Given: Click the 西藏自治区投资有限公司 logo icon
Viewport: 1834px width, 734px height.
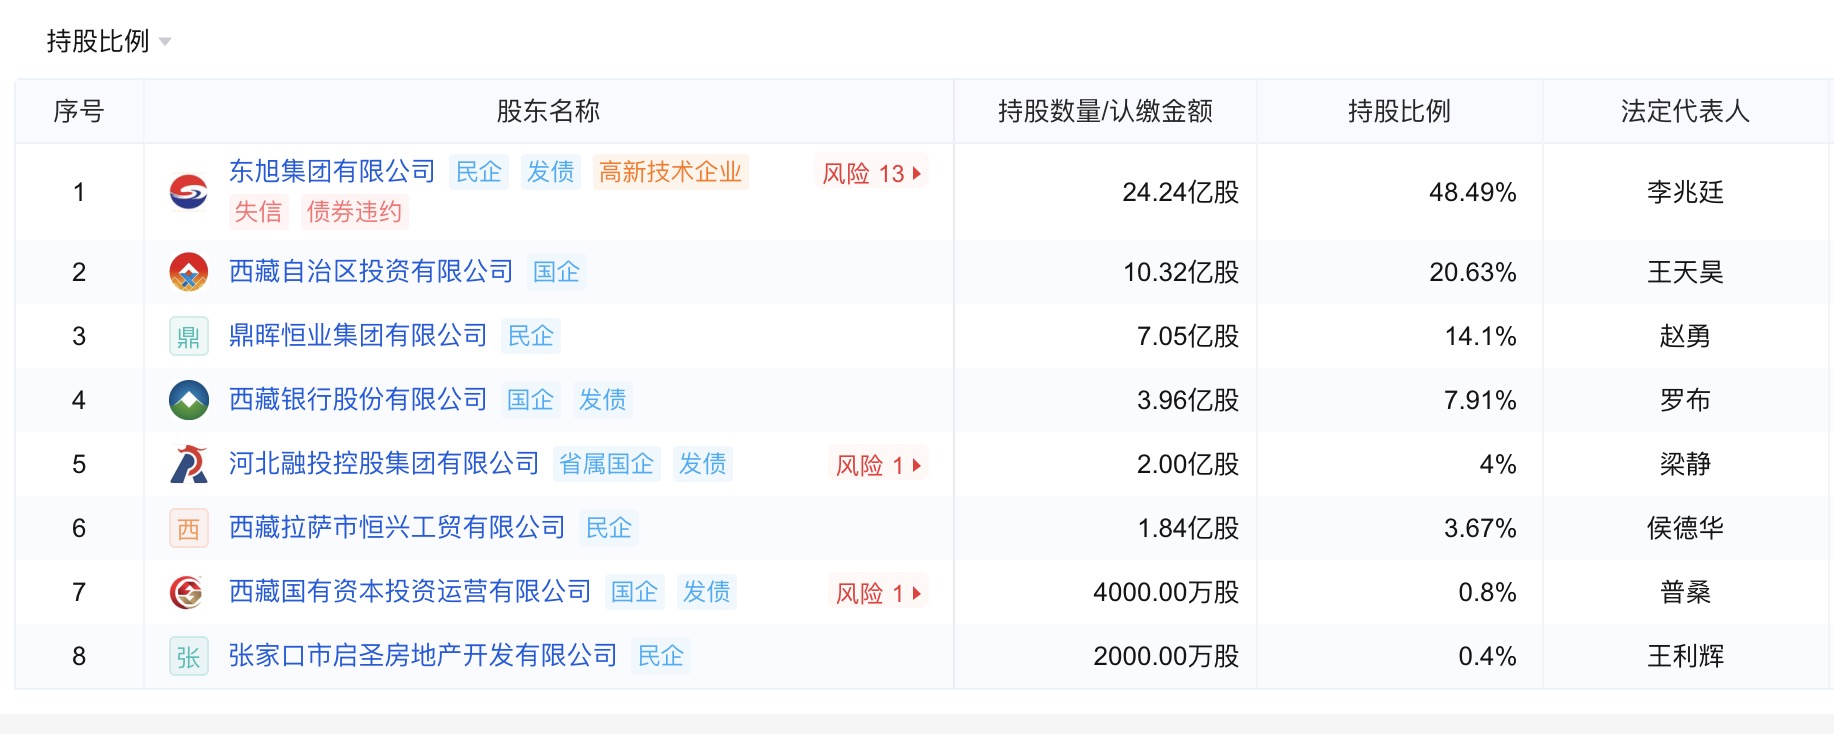Looking at the screenshot, I should click(189, 272).
